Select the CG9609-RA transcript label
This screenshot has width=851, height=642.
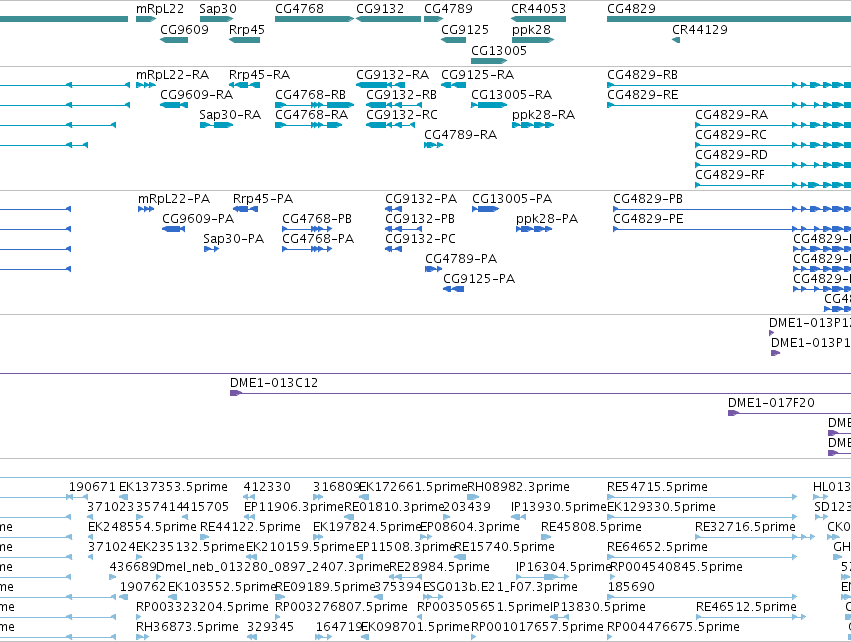(x=196, y=94)
